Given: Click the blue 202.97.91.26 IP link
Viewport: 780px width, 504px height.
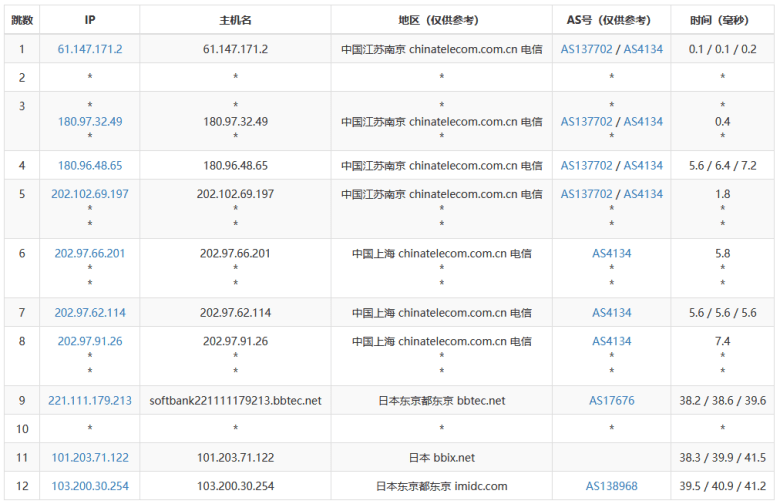Looking at the screenshot, I should click(90, 341).
